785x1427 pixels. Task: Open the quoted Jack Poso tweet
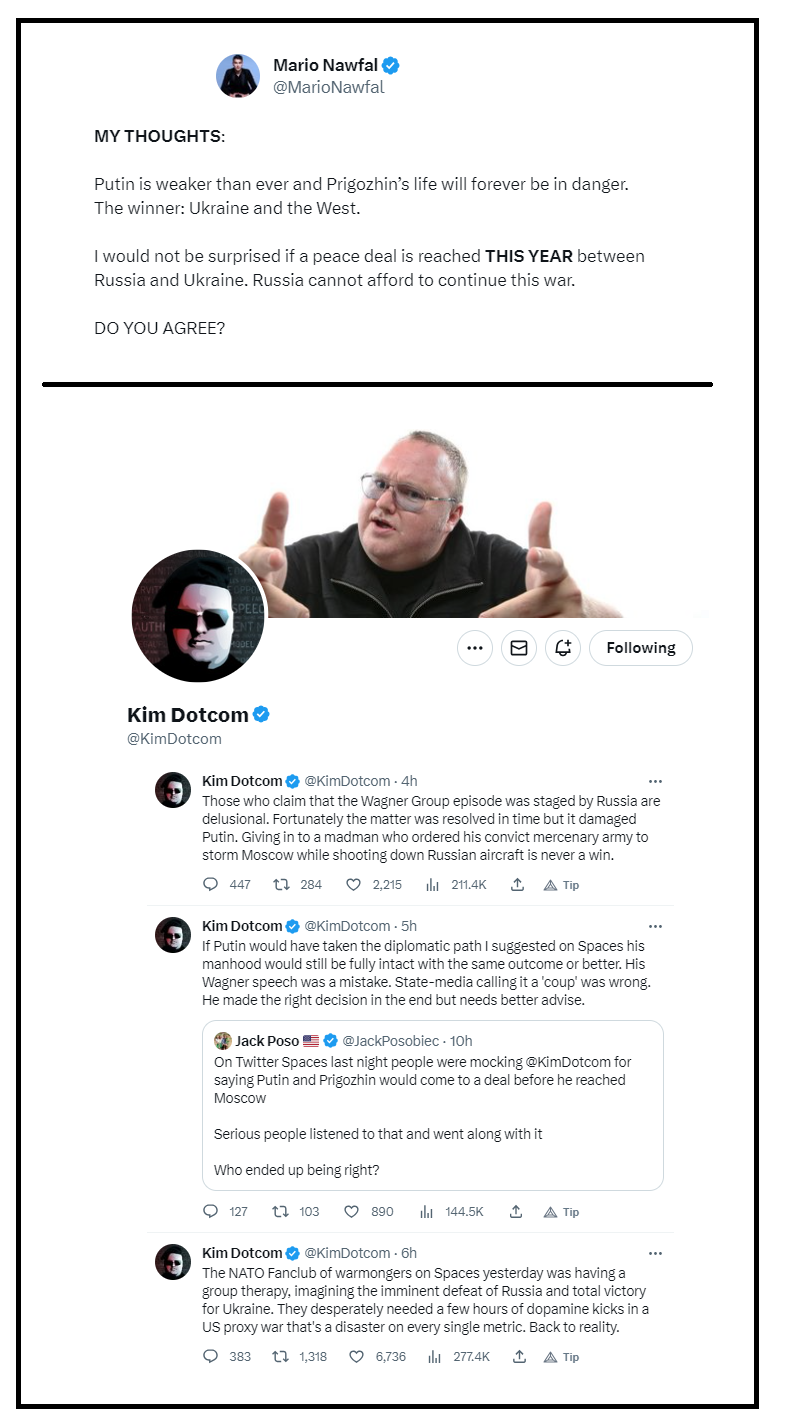[433, 1105]
